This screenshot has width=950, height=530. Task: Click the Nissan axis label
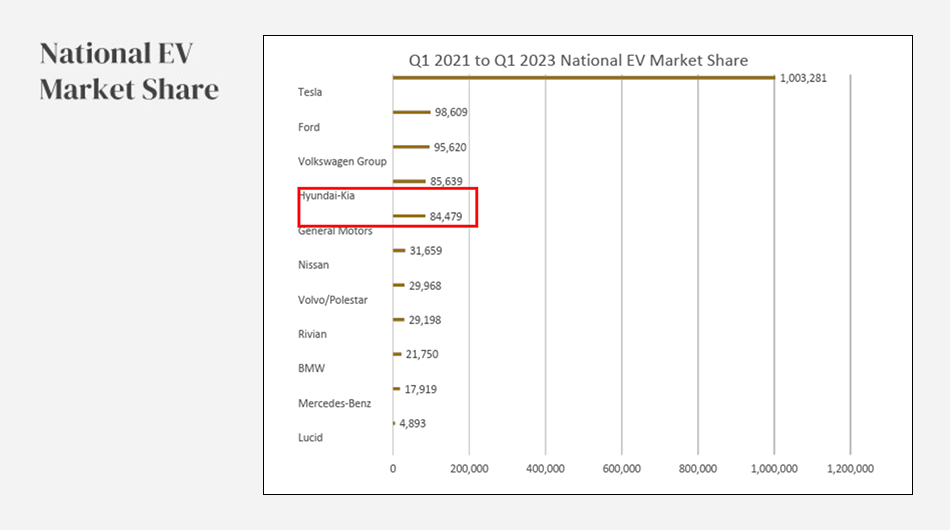[x=313, y=265]
